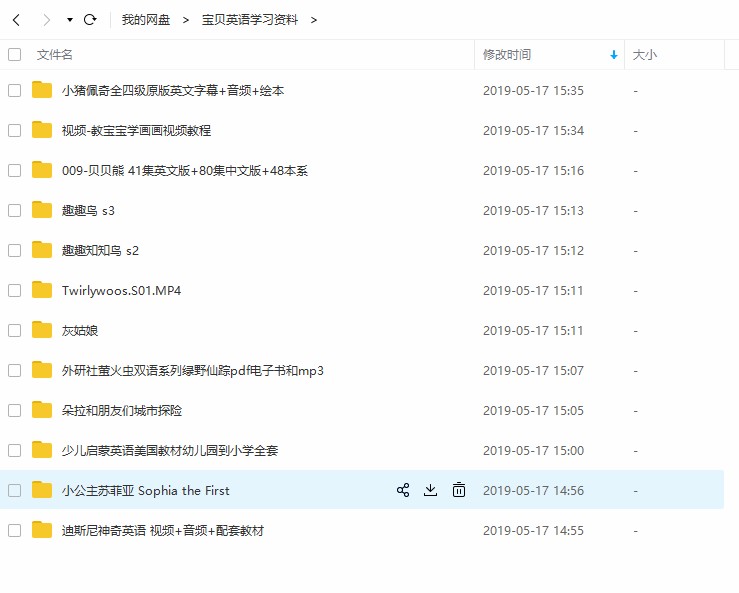This screenshot has width=739, height=593.
Task: Select the date 2019-05-17 15:34
Action: coord(534,131)
